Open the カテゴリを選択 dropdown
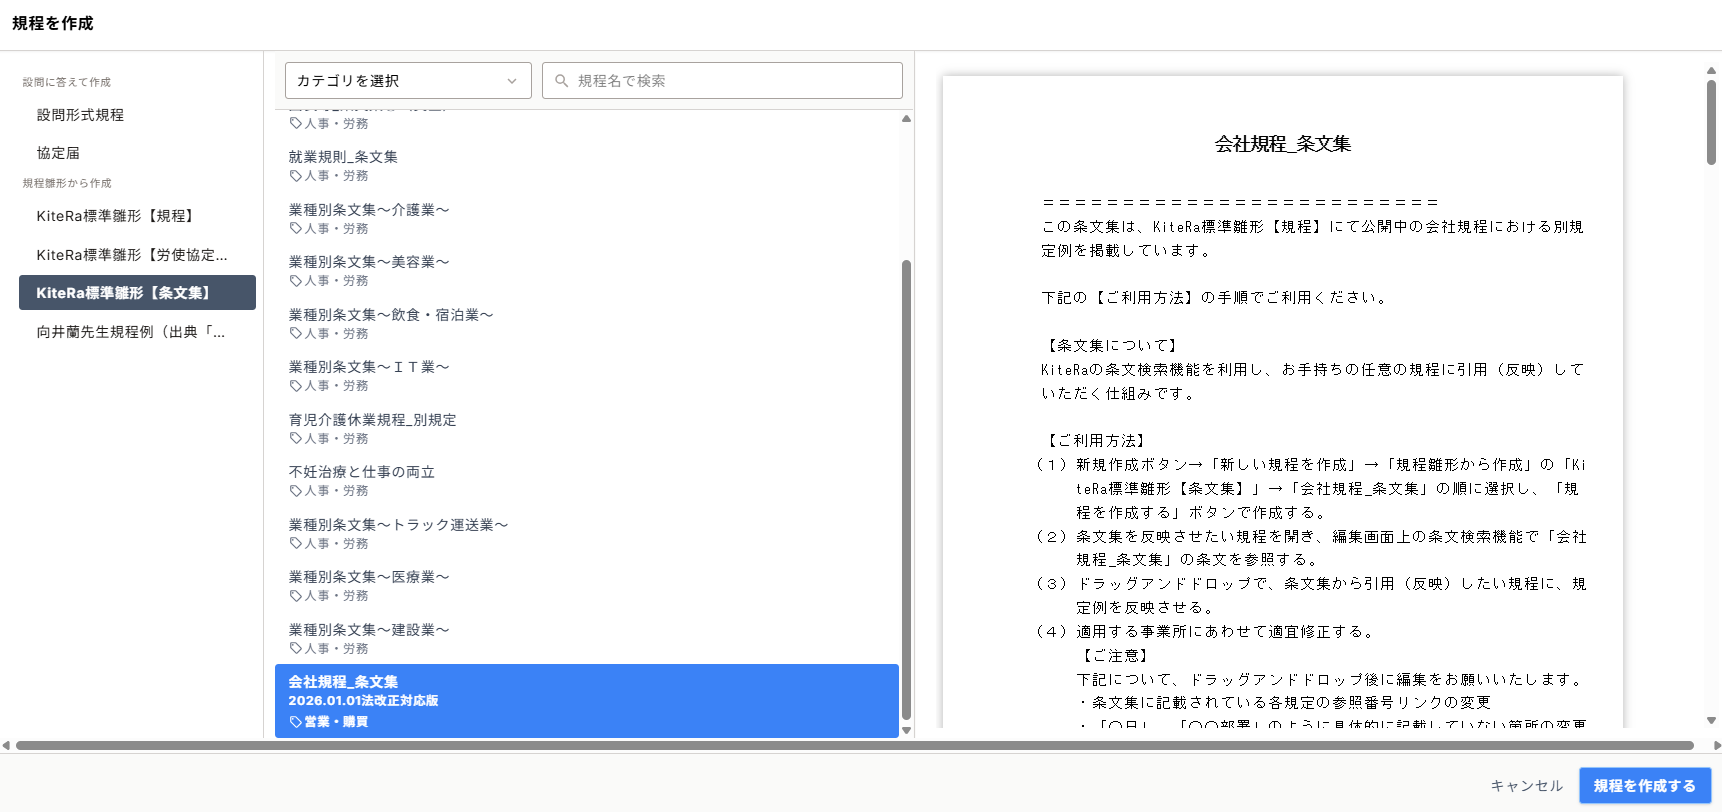The height and width of the screenshot is (812, 1722). [x=408, y=81]
